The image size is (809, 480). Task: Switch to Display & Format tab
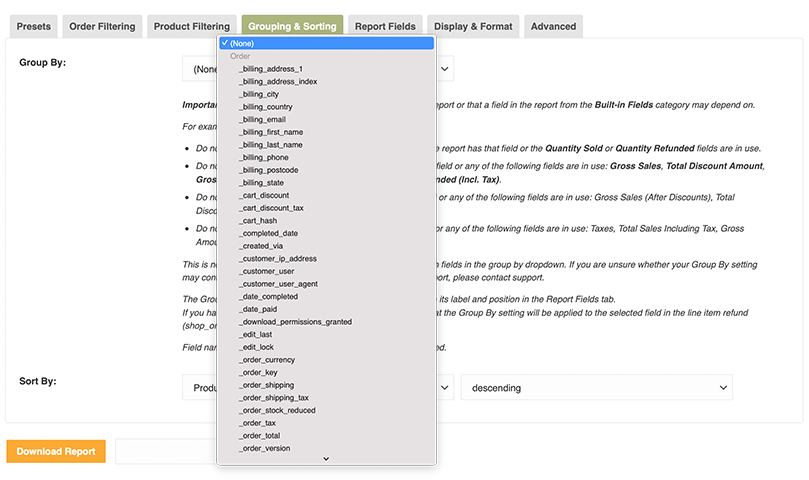pos(470,27)
